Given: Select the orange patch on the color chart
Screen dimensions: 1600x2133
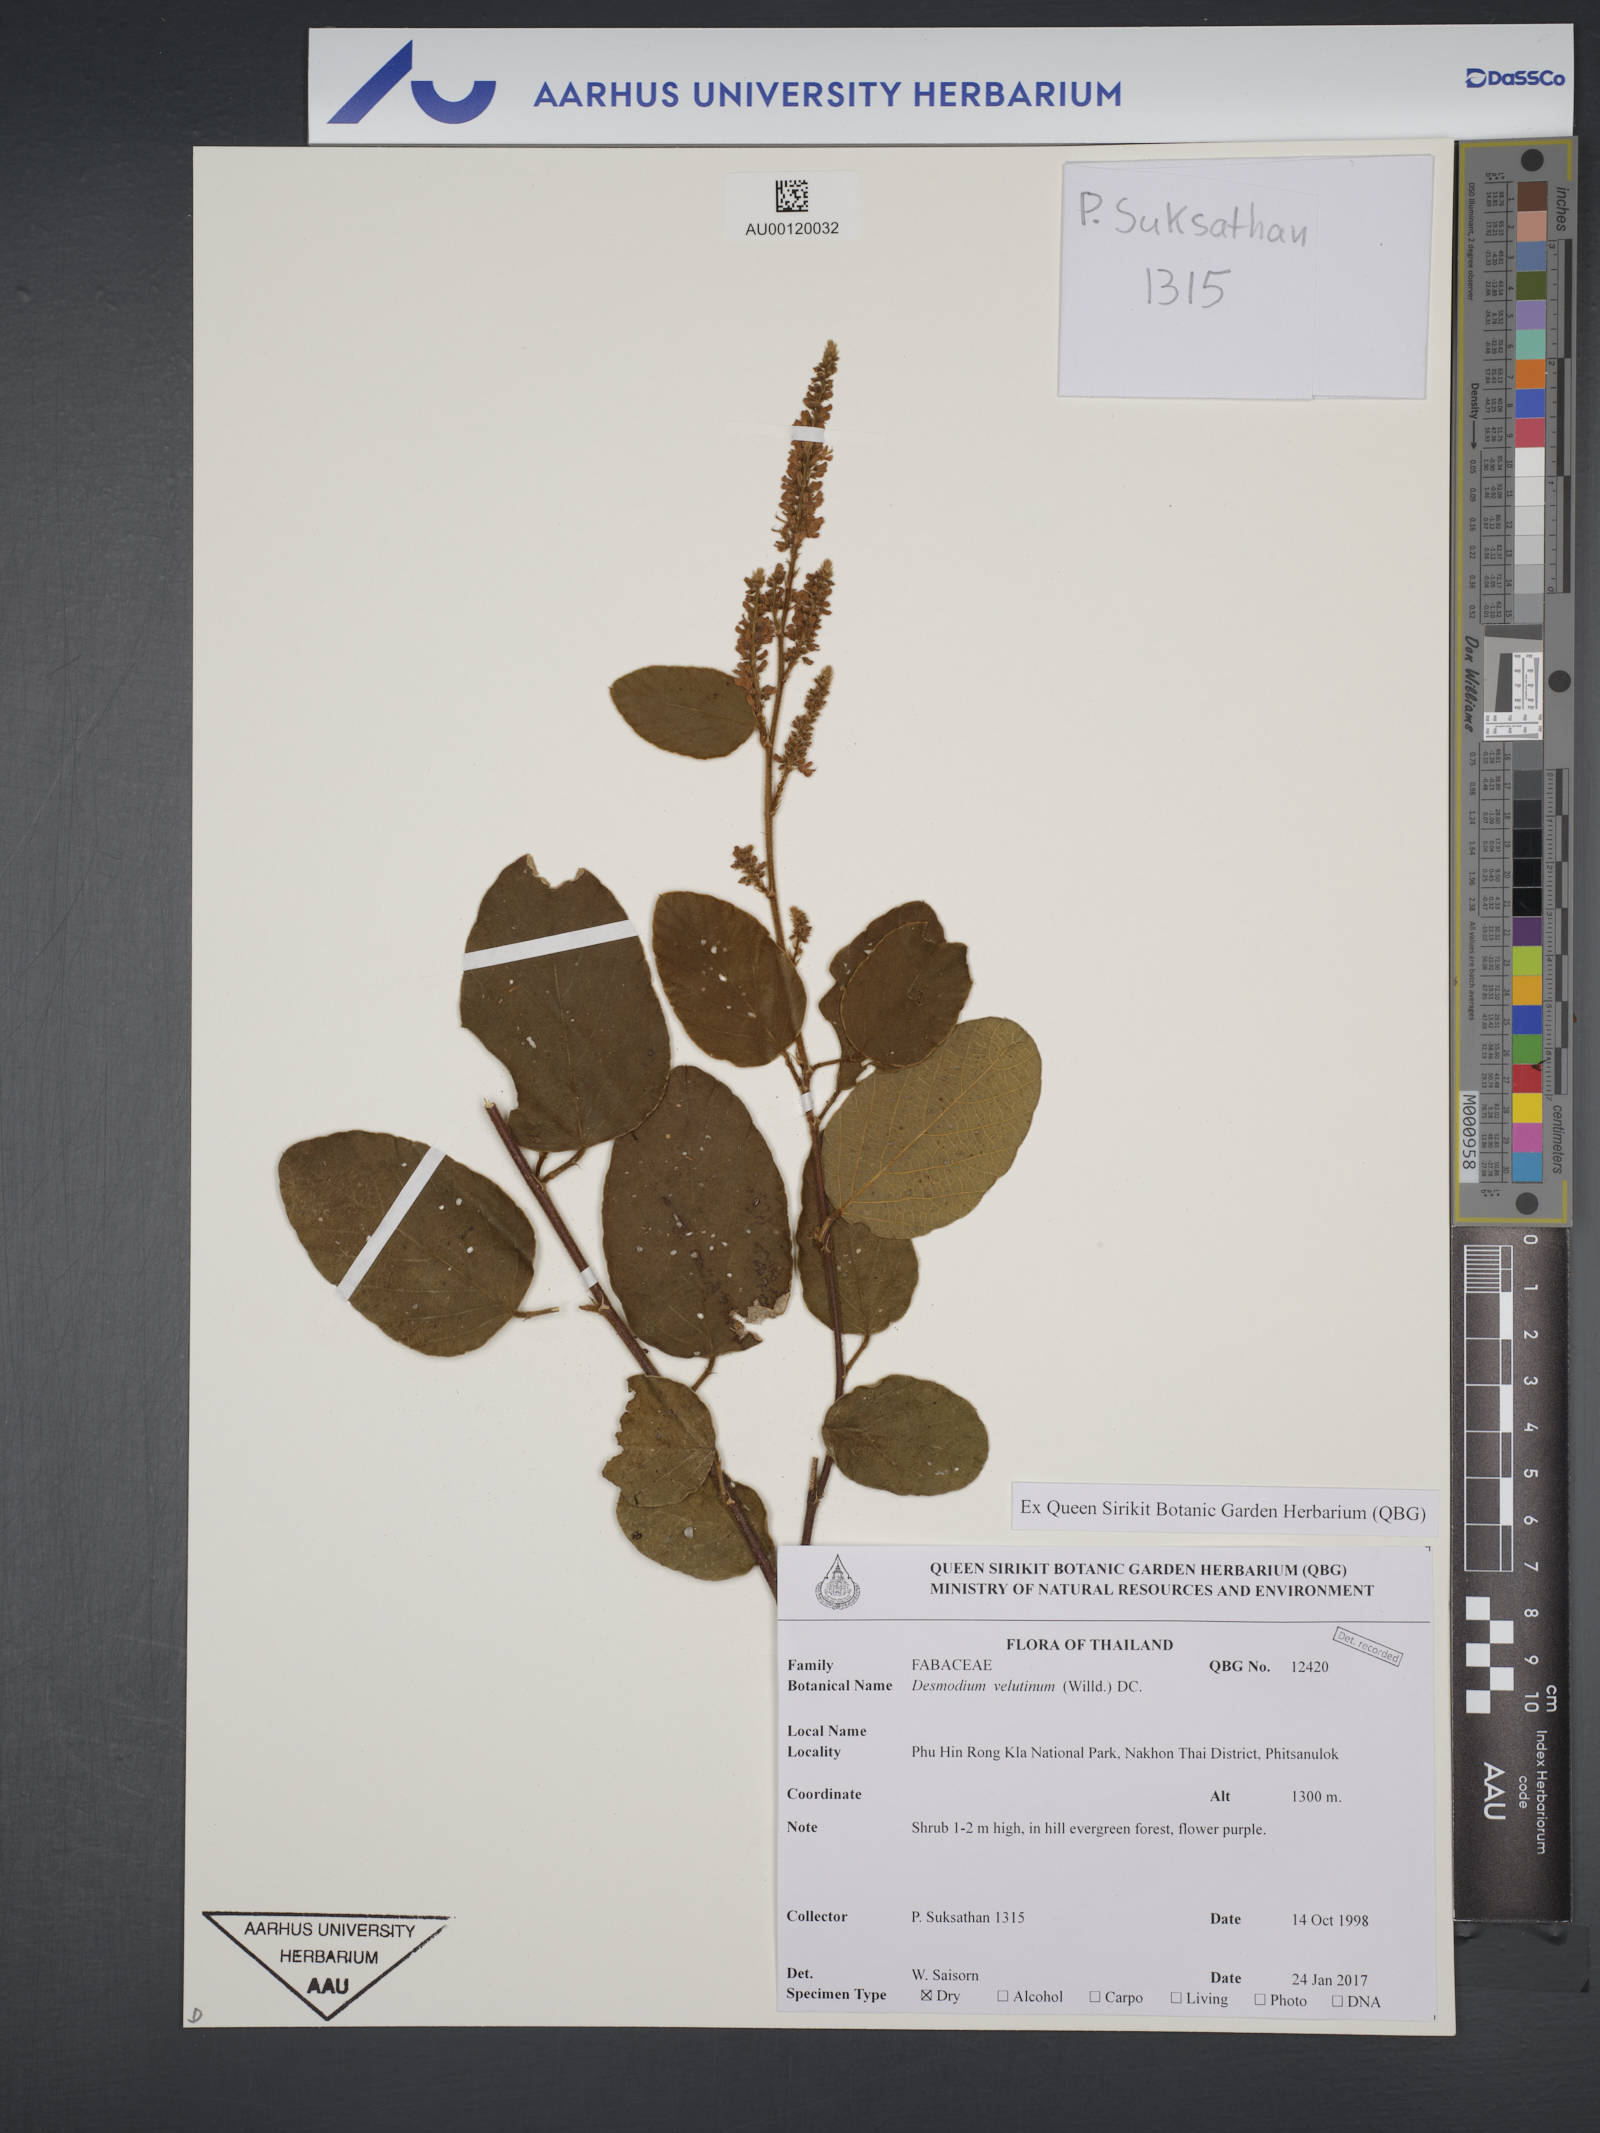Looking at the screenshot, I should point(1527,374).
